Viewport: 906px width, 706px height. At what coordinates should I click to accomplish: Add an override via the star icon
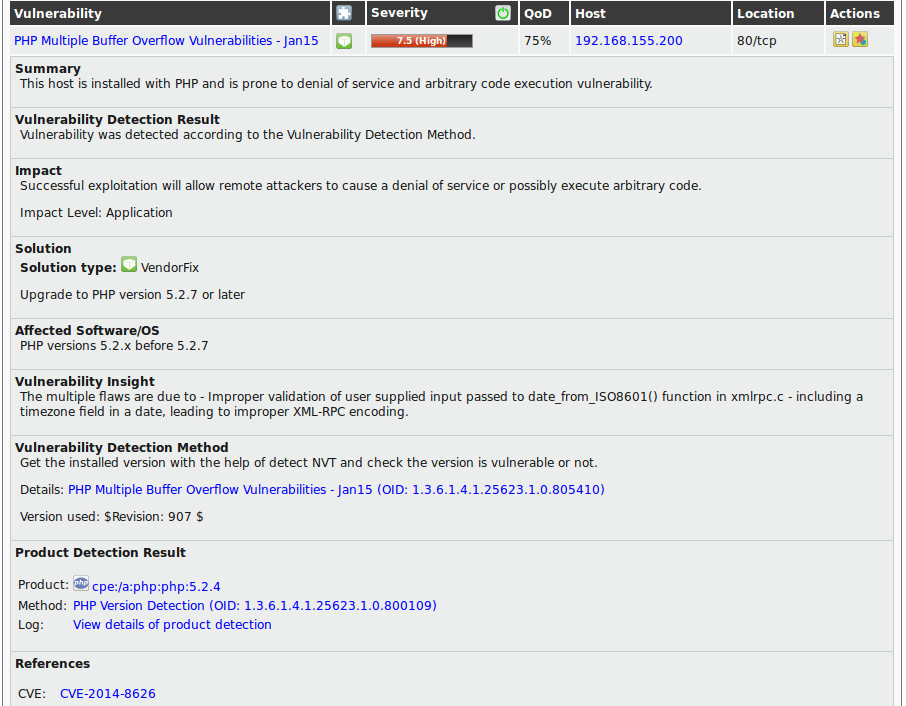[x=860, y=39]
